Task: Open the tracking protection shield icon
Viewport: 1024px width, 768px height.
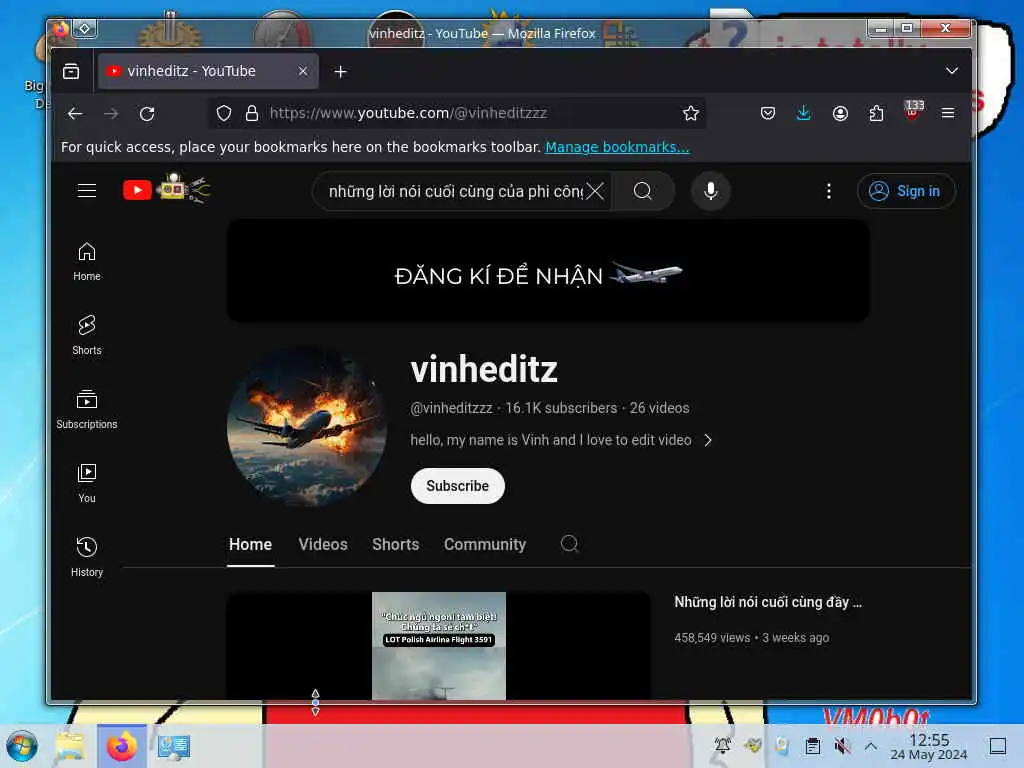Action: 224,114
